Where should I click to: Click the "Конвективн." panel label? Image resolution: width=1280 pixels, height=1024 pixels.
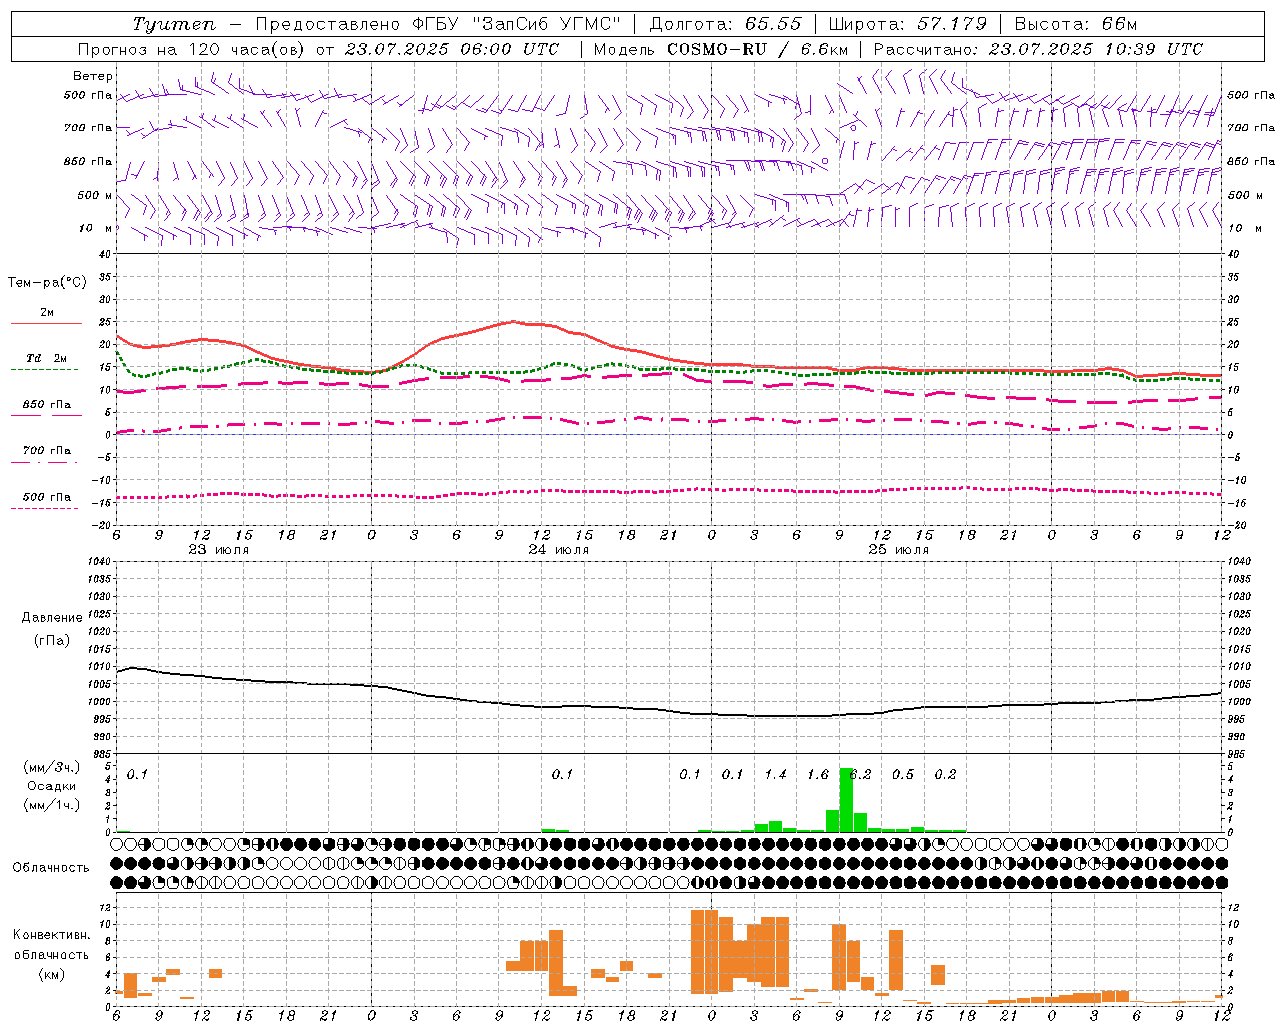(x=52, y=935)
